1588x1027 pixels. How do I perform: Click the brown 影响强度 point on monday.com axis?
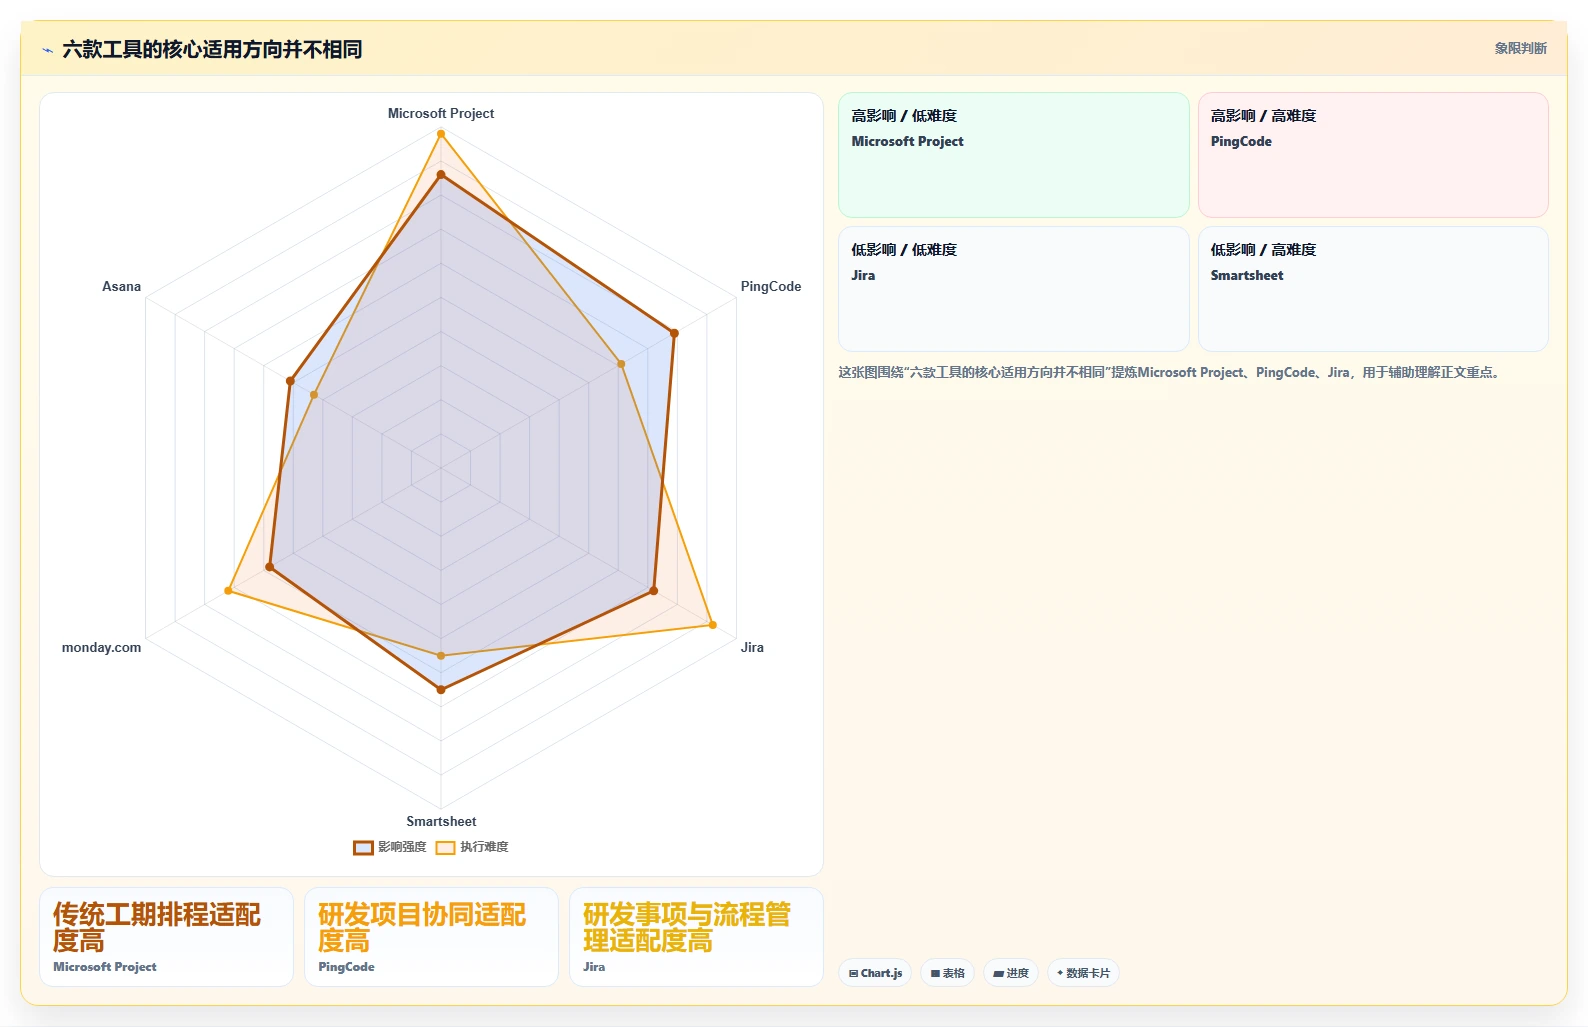(269, 567)
